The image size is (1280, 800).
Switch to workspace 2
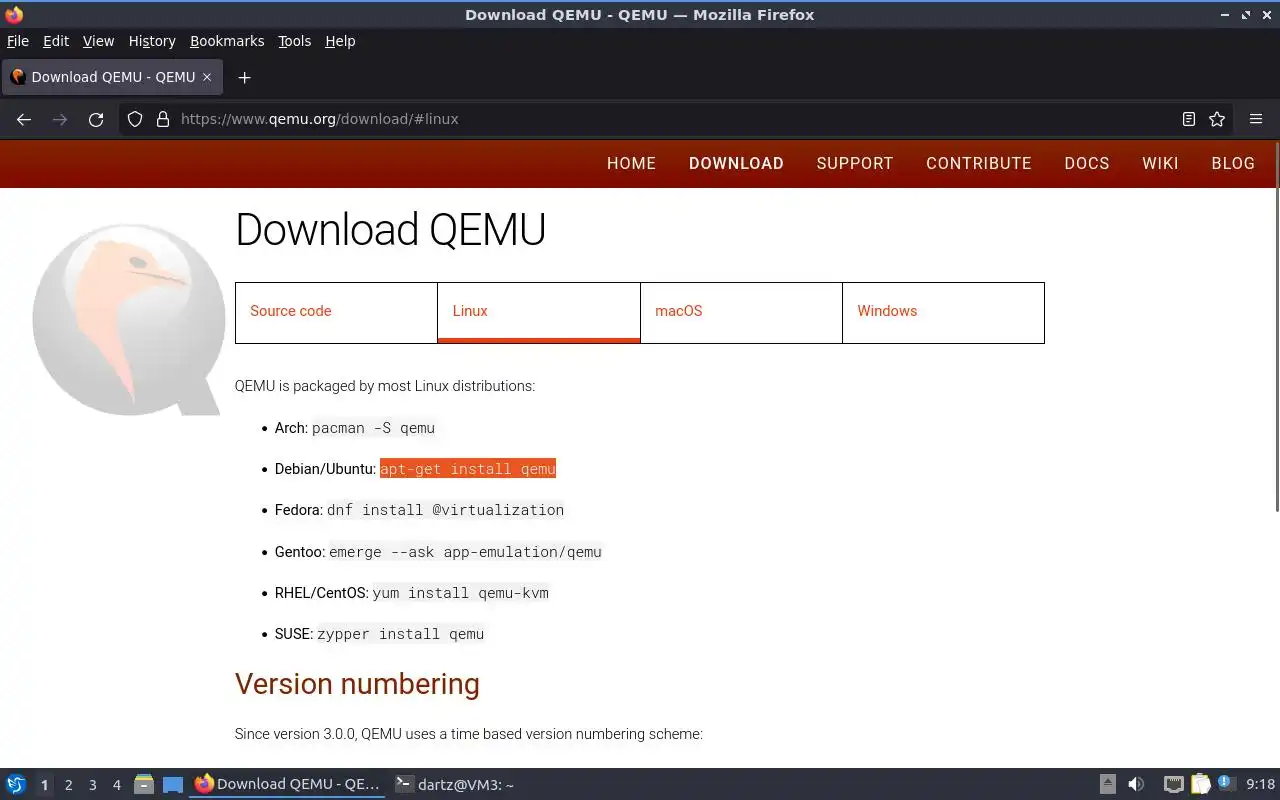68,785
